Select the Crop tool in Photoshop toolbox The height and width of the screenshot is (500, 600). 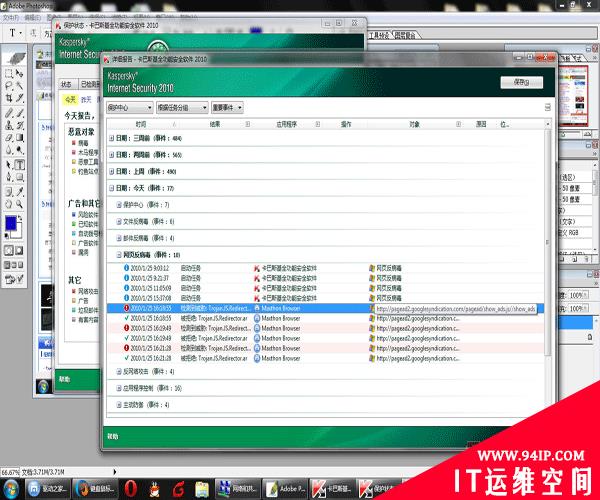click(9, 98)
